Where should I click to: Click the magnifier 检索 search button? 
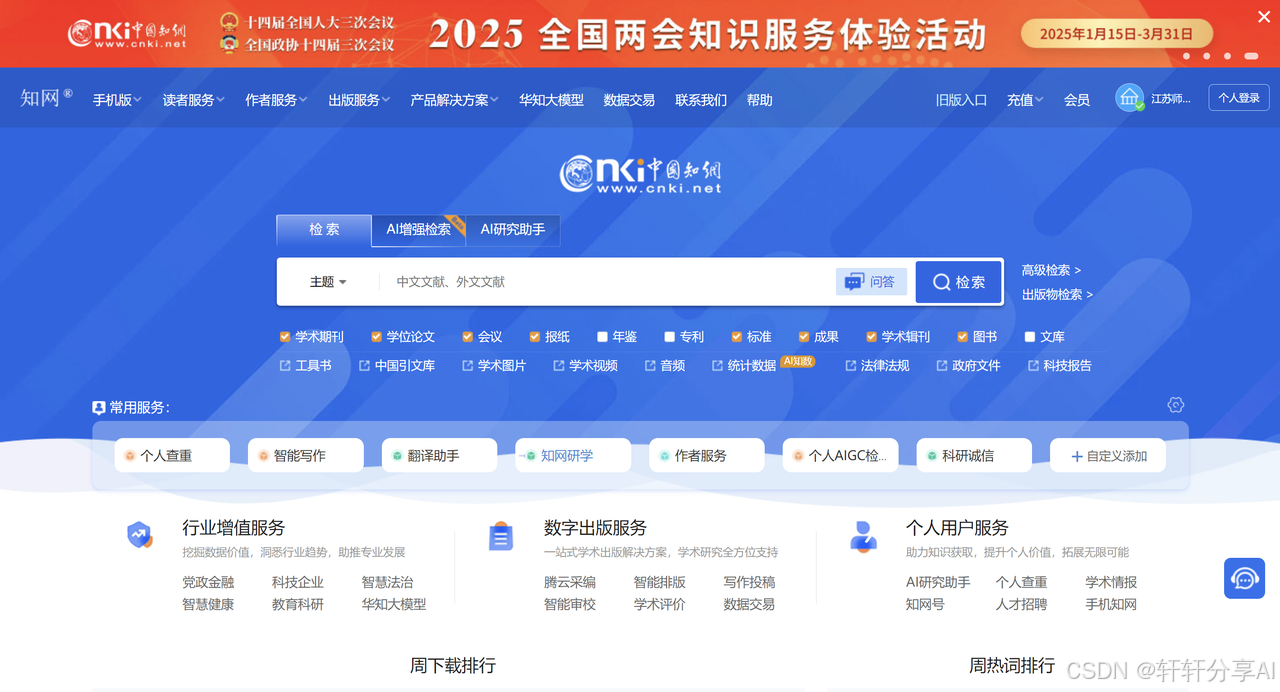coord(959,282)
